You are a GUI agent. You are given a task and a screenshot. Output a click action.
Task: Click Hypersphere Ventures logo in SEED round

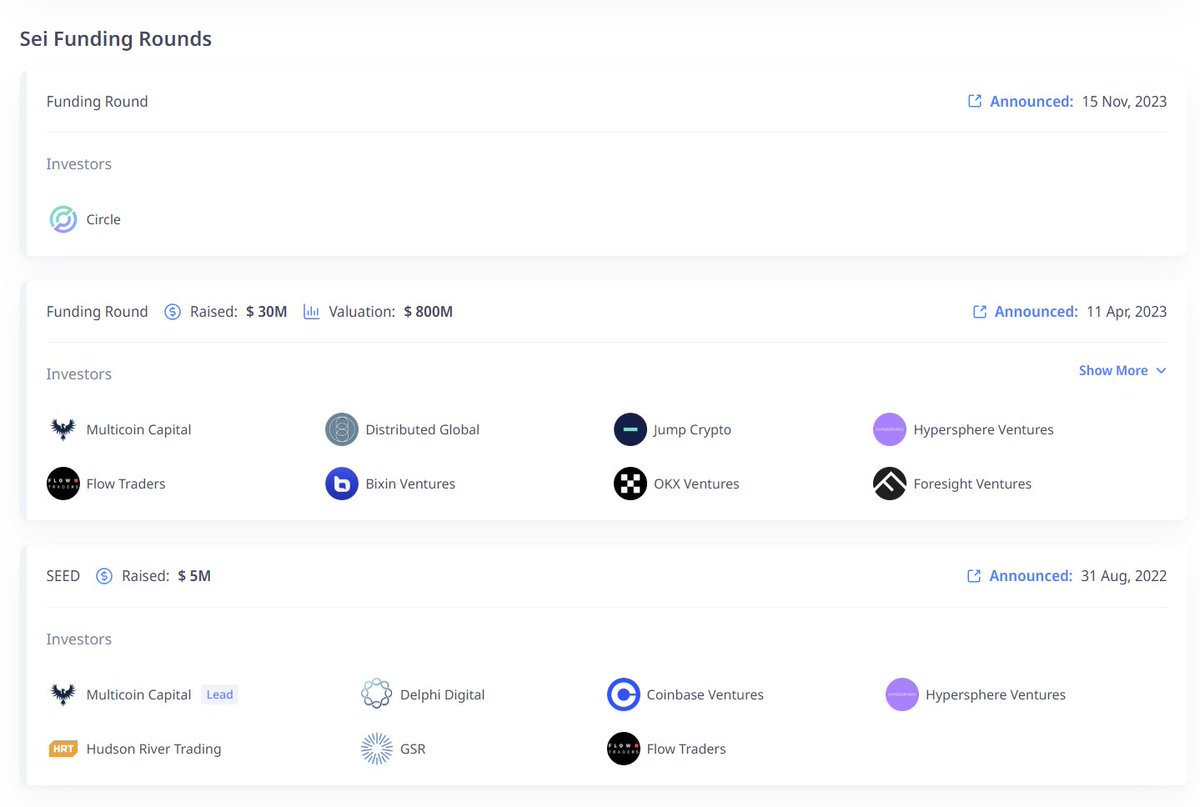[x=902, y=695]
